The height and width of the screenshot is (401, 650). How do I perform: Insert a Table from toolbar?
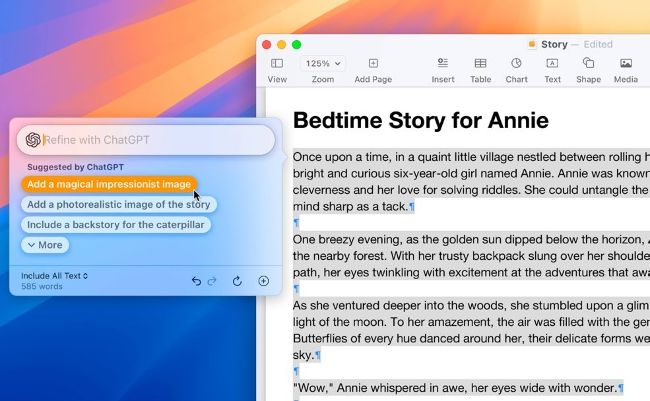pos(480,64)
